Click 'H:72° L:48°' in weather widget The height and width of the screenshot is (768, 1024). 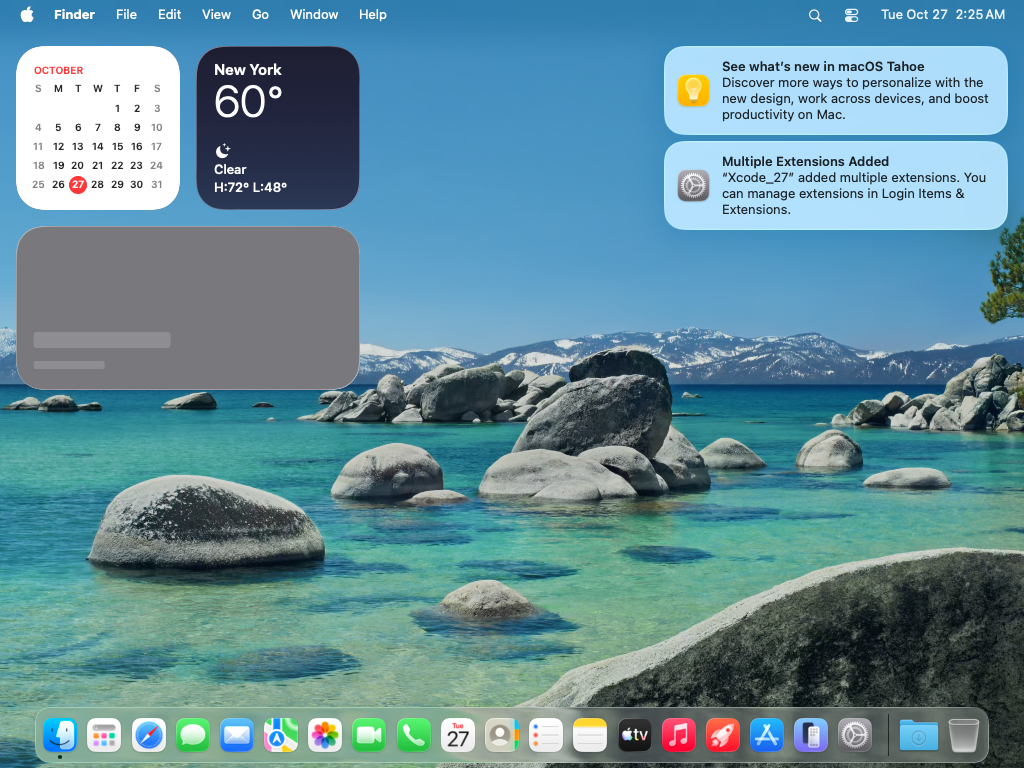click(250, 187)
